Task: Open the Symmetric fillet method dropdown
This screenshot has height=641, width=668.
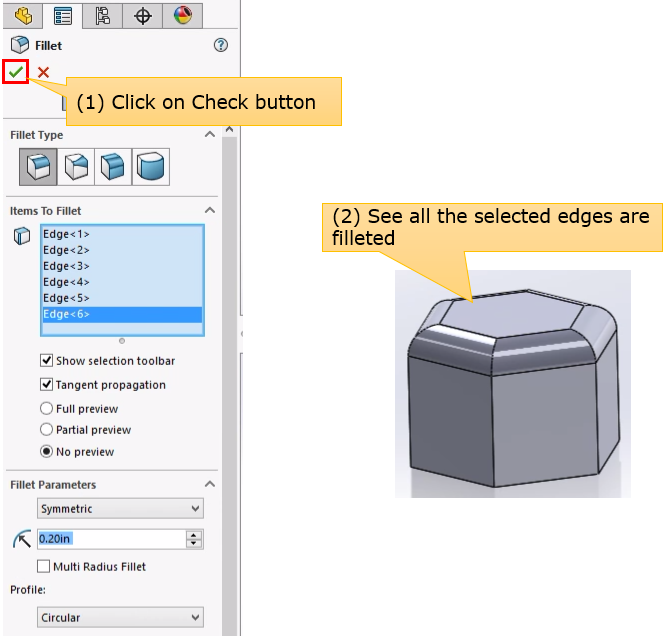Action: tap(120, 509)
